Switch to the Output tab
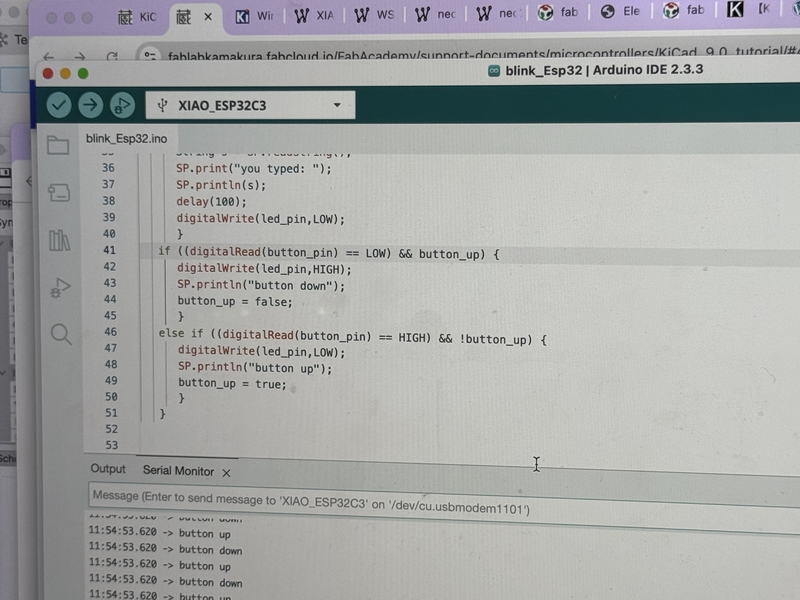This screenshot has height=600, width=800. click(x=108, y=470)
